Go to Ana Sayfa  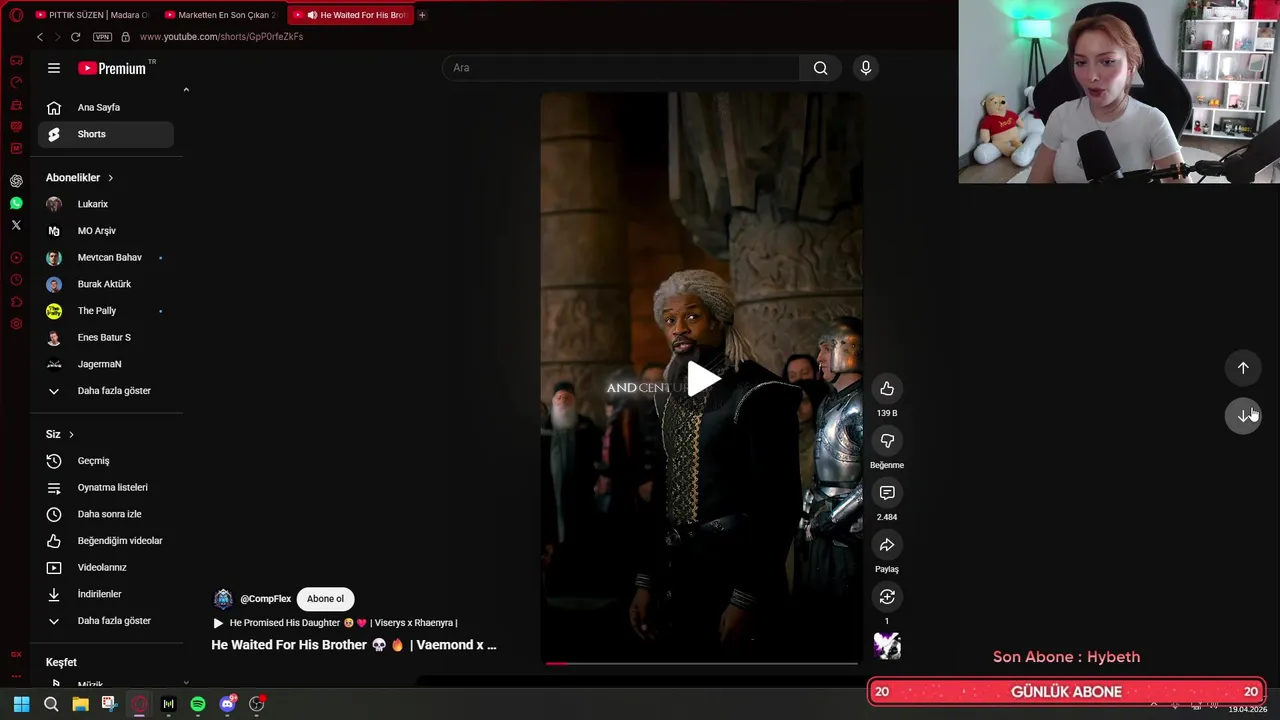106,107
